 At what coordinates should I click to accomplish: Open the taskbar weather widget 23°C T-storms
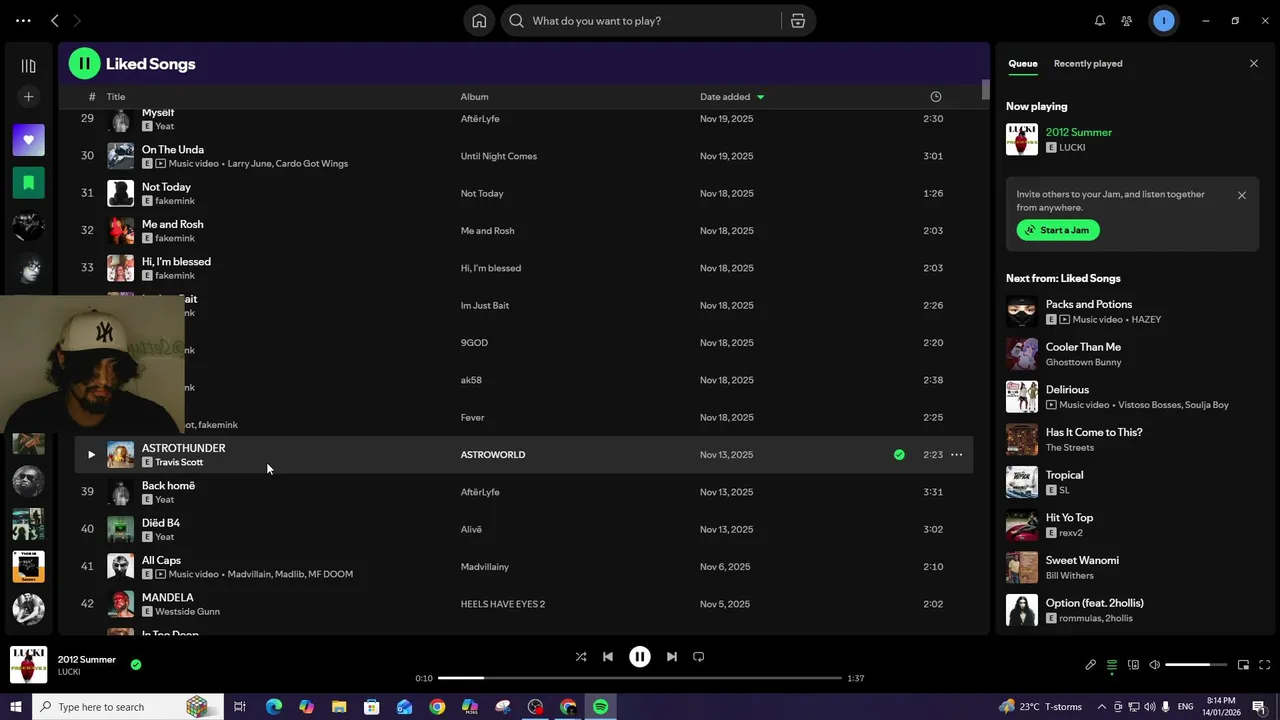1040,707
